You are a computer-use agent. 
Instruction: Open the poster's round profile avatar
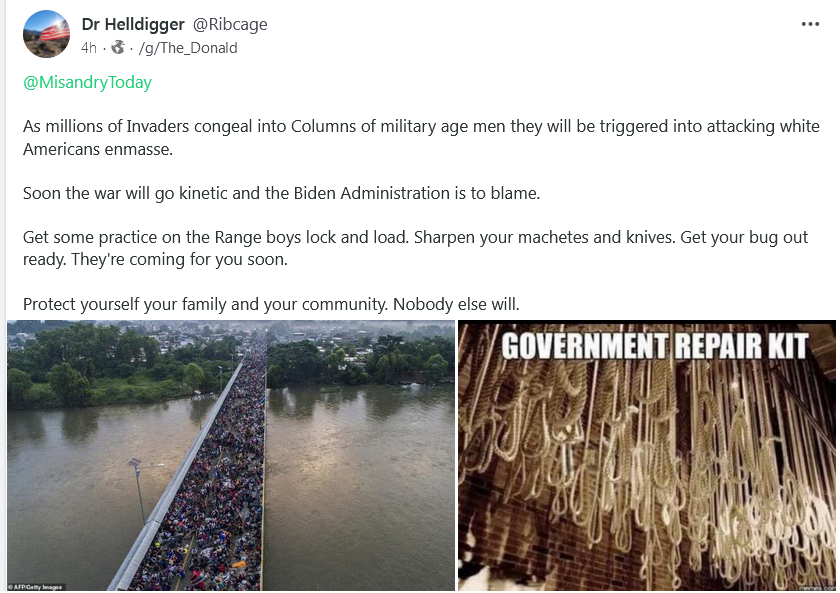point(47,34)
